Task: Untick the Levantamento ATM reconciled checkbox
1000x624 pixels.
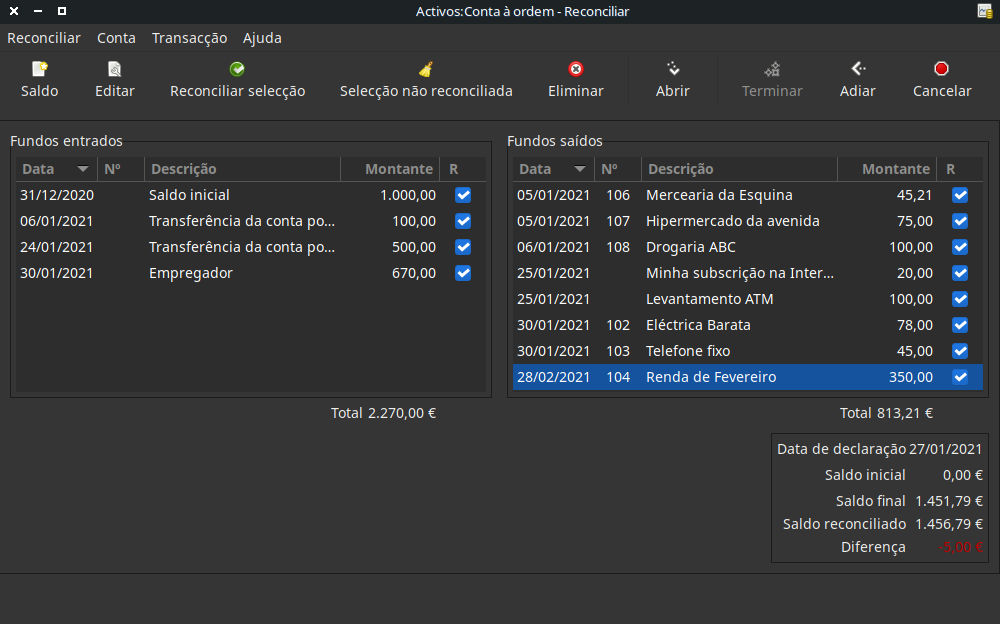Action: (x=960, y=299)
